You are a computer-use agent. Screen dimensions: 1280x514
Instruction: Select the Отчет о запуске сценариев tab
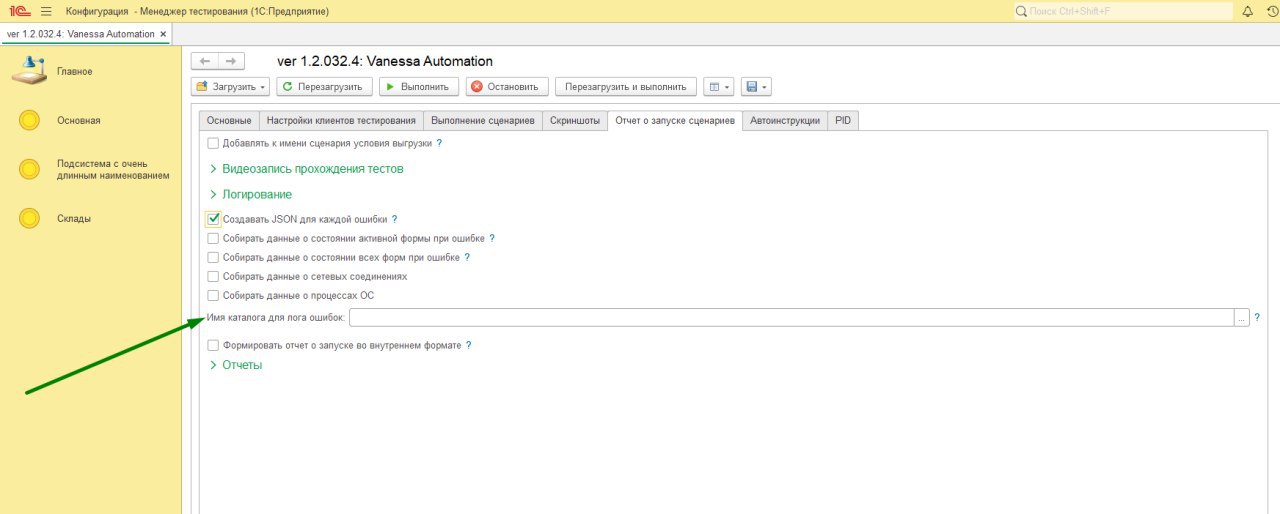point(675,120)
